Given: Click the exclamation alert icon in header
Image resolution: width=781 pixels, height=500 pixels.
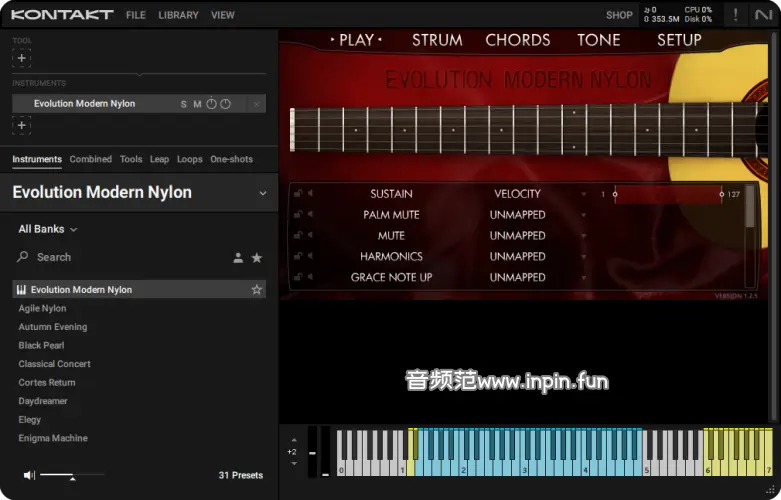Looking at the screenshot, I should pyautogui.click(x=736, y=15).
